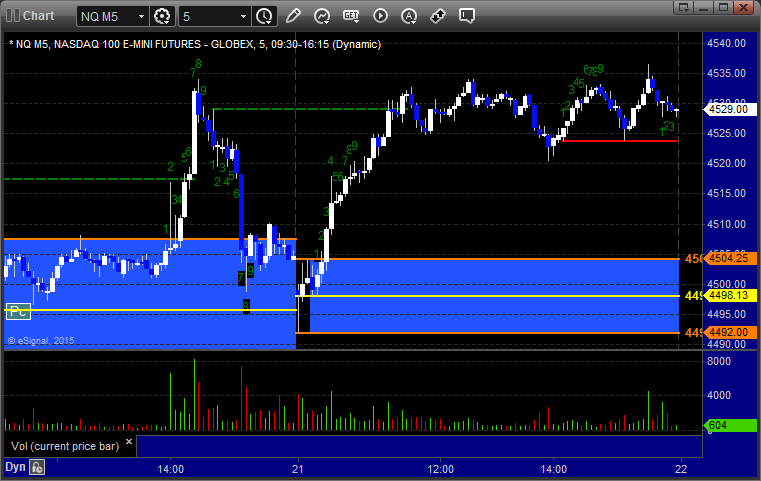
Task: Open the studies chart-line menu
Action: 322,16
